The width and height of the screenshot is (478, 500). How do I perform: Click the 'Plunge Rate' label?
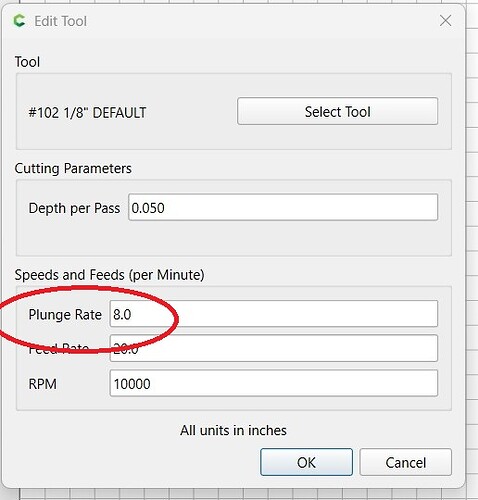[x=65, y=315]
